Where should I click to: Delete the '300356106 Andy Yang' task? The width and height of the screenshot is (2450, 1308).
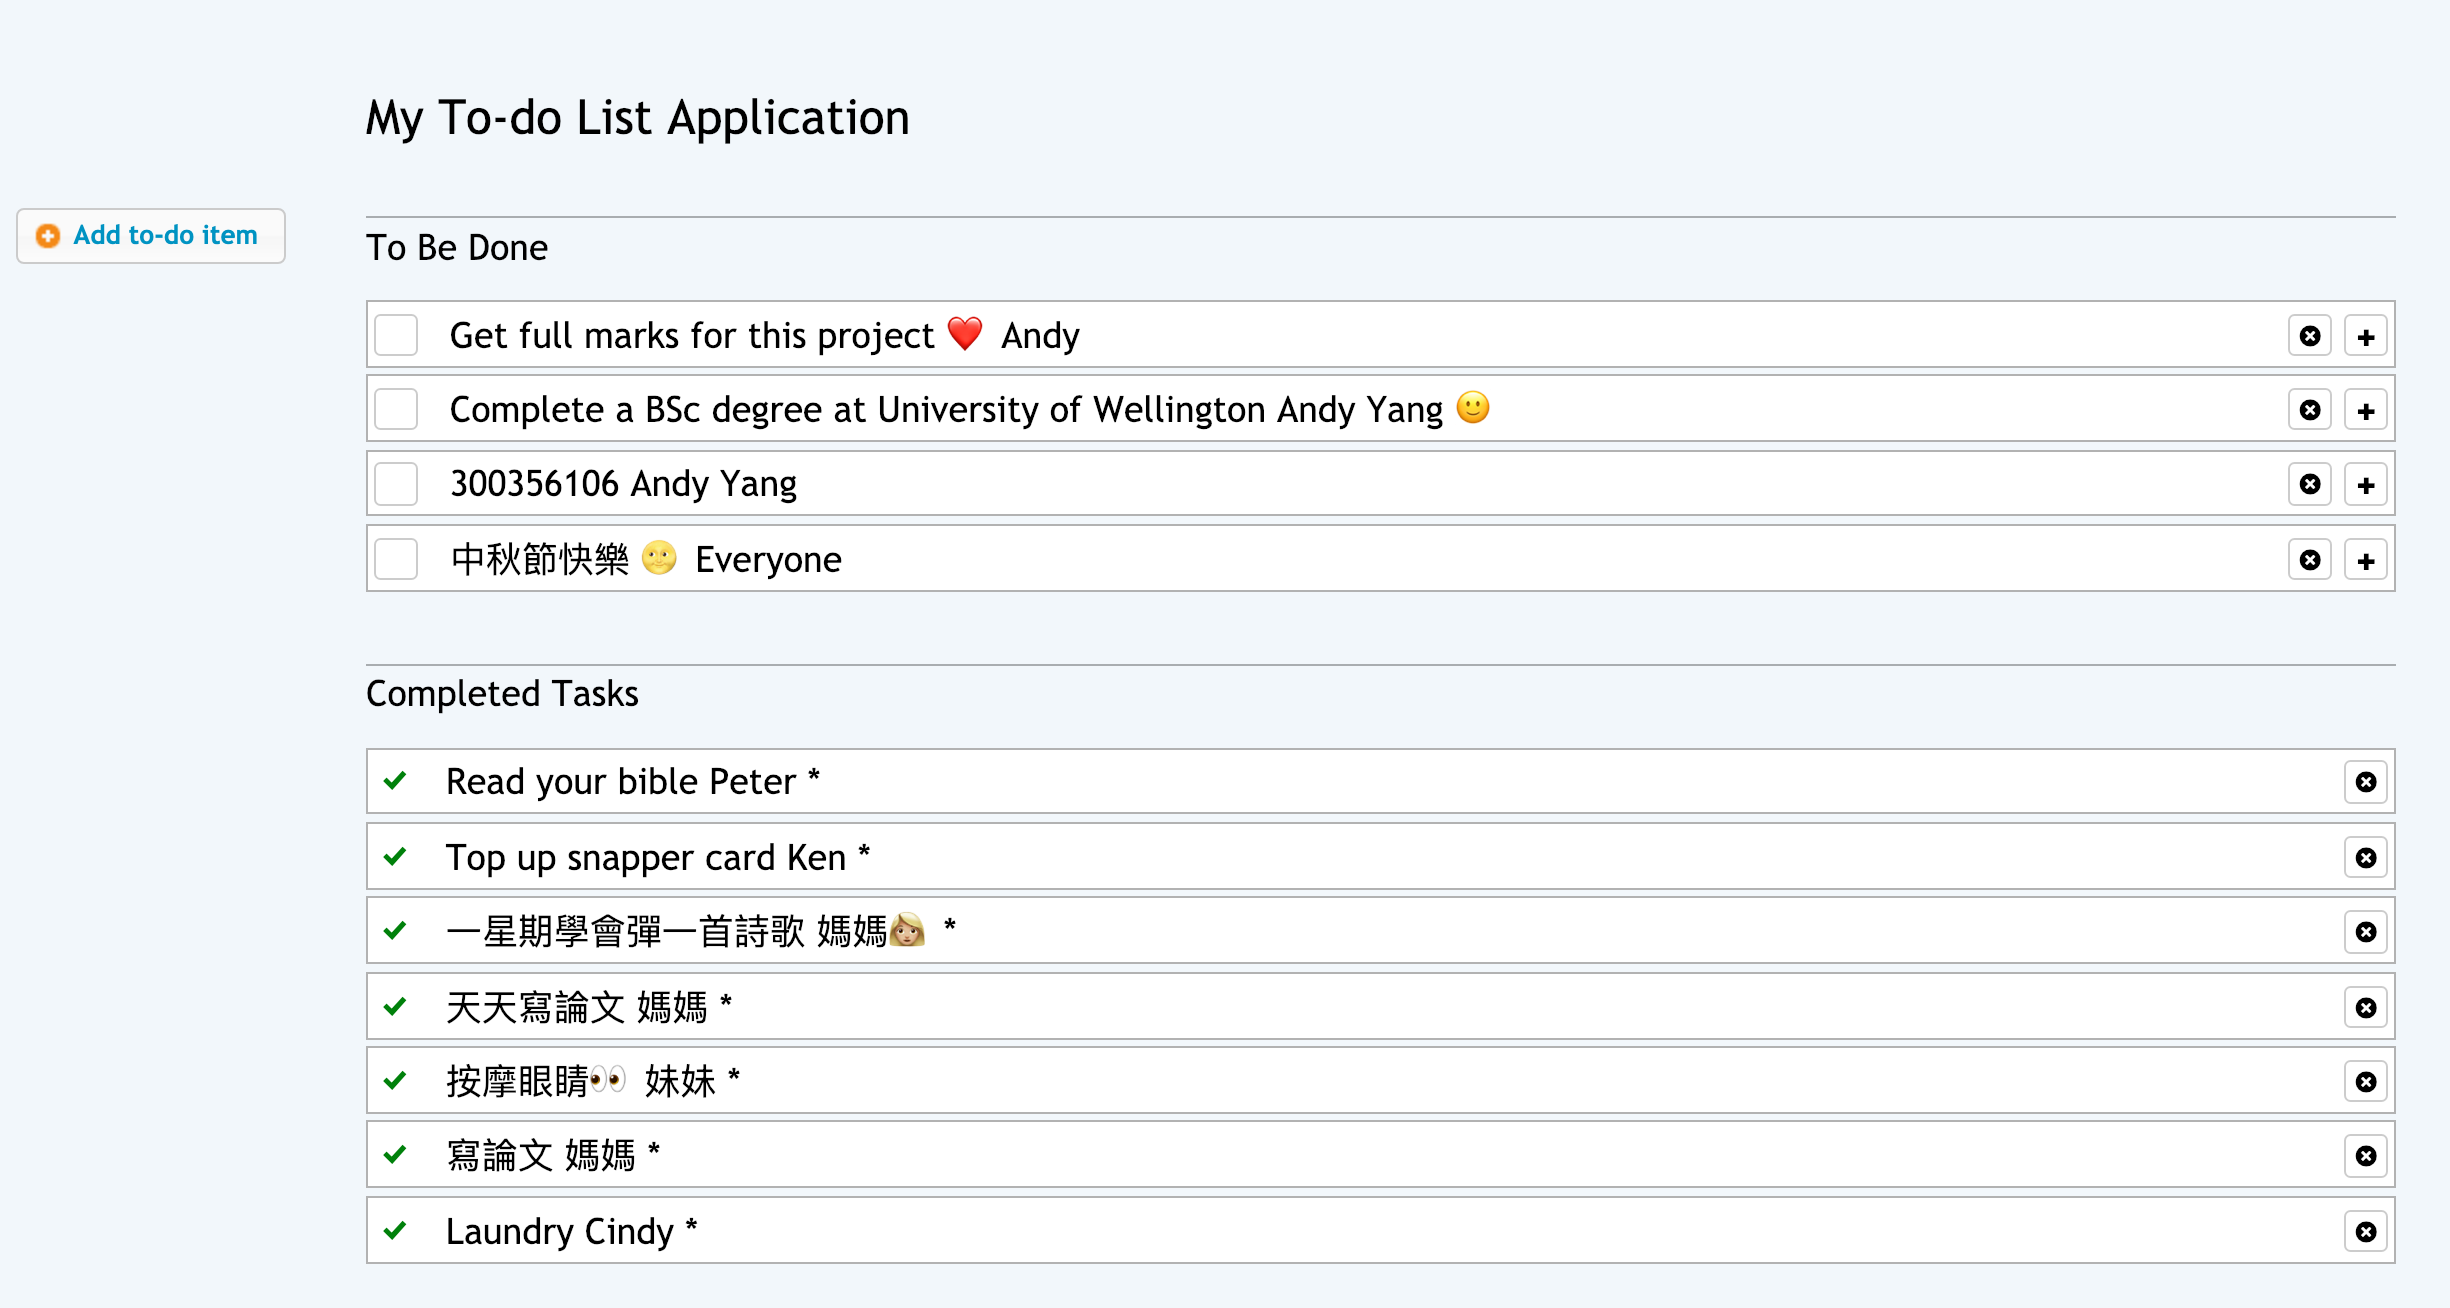point(2310,484)
